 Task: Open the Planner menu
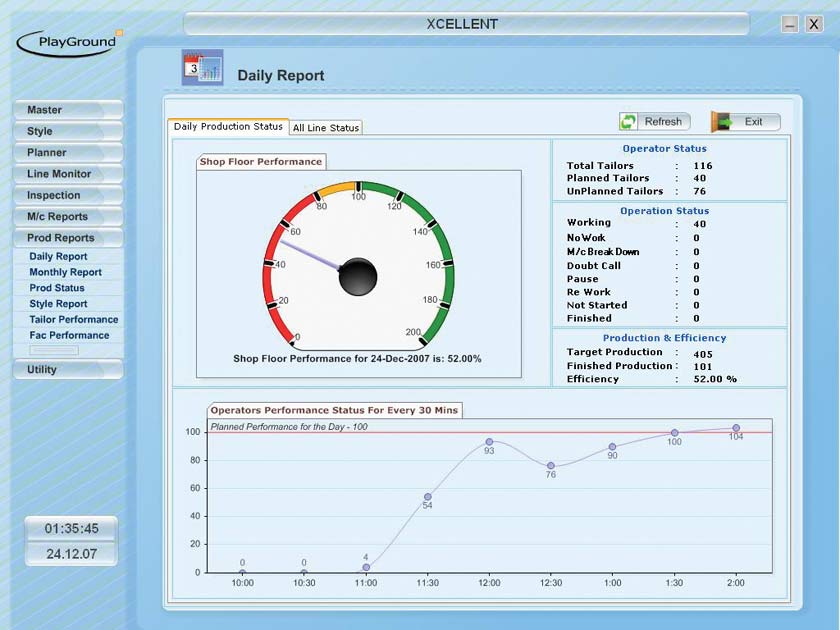[67, 153]
